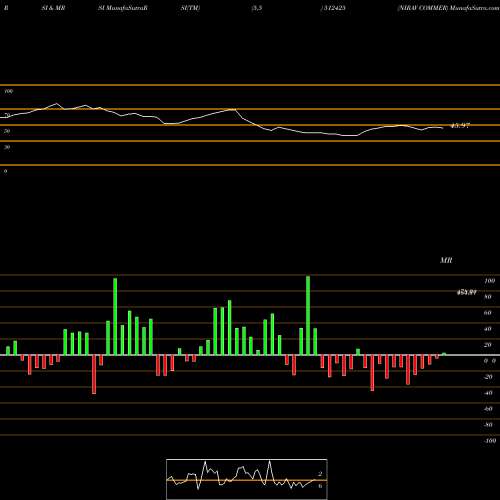Click the final tiny green MR bar
The height and width of the screenshot is (500, 500).
(444, 354)
